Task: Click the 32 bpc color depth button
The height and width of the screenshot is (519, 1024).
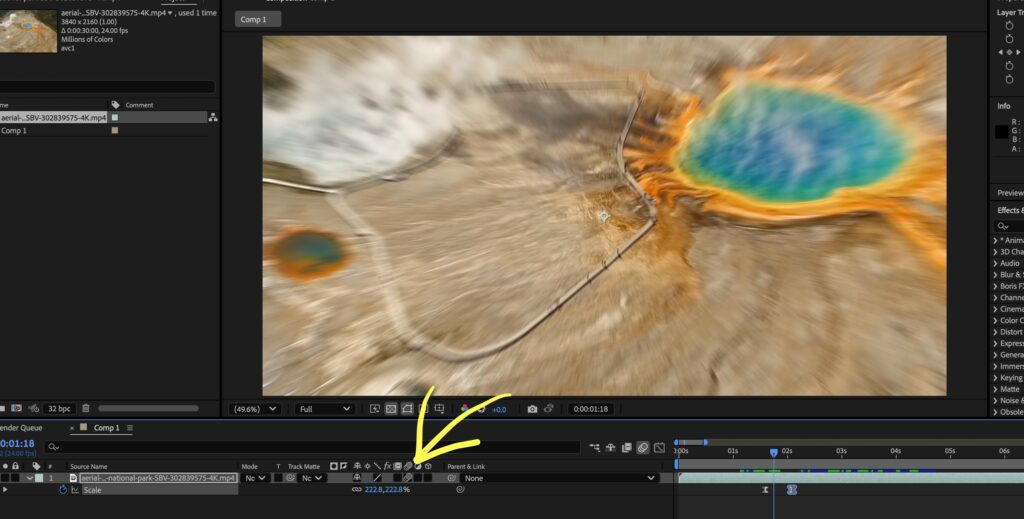Action: (59, 408)
